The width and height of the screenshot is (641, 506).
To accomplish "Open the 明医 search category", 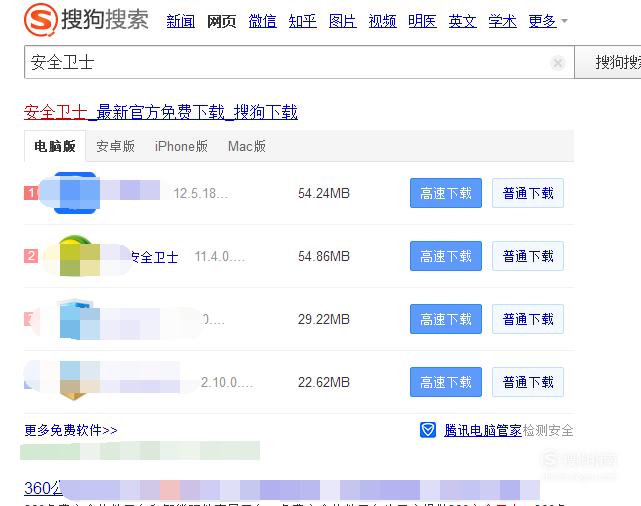I will [x=422, y=21].
